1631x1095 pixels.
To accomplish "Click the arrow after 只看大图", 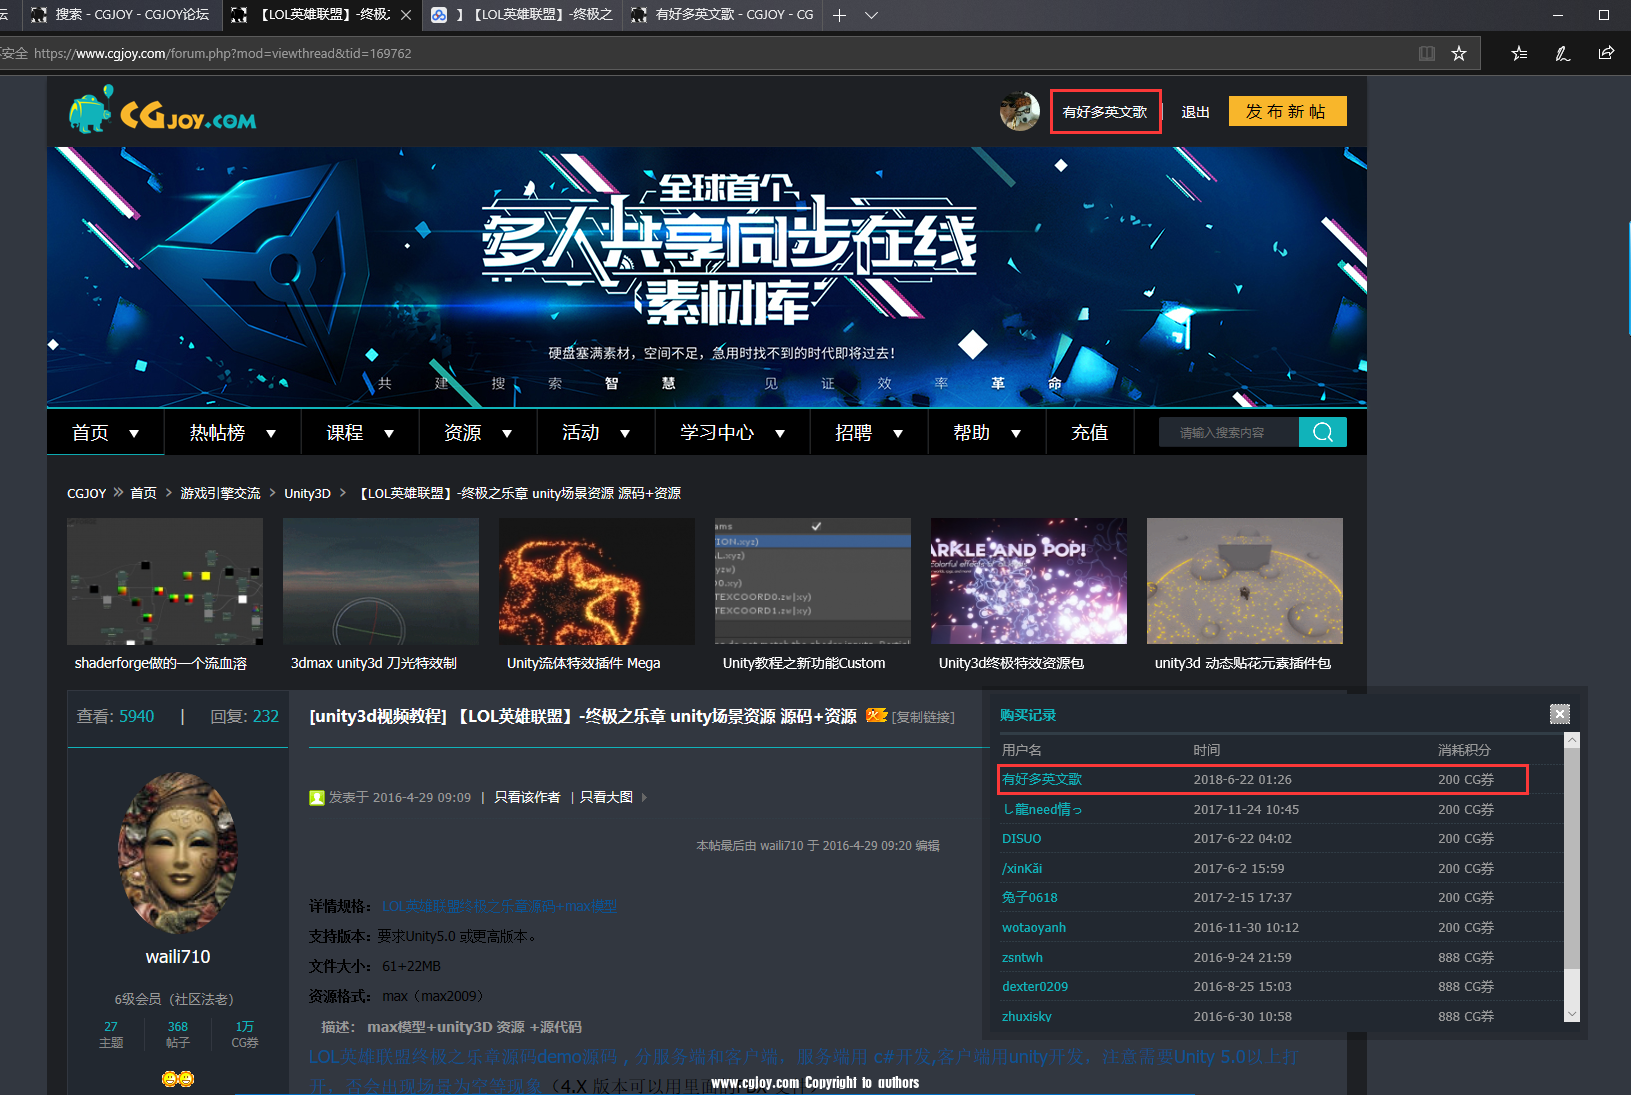I will [644, 797].
